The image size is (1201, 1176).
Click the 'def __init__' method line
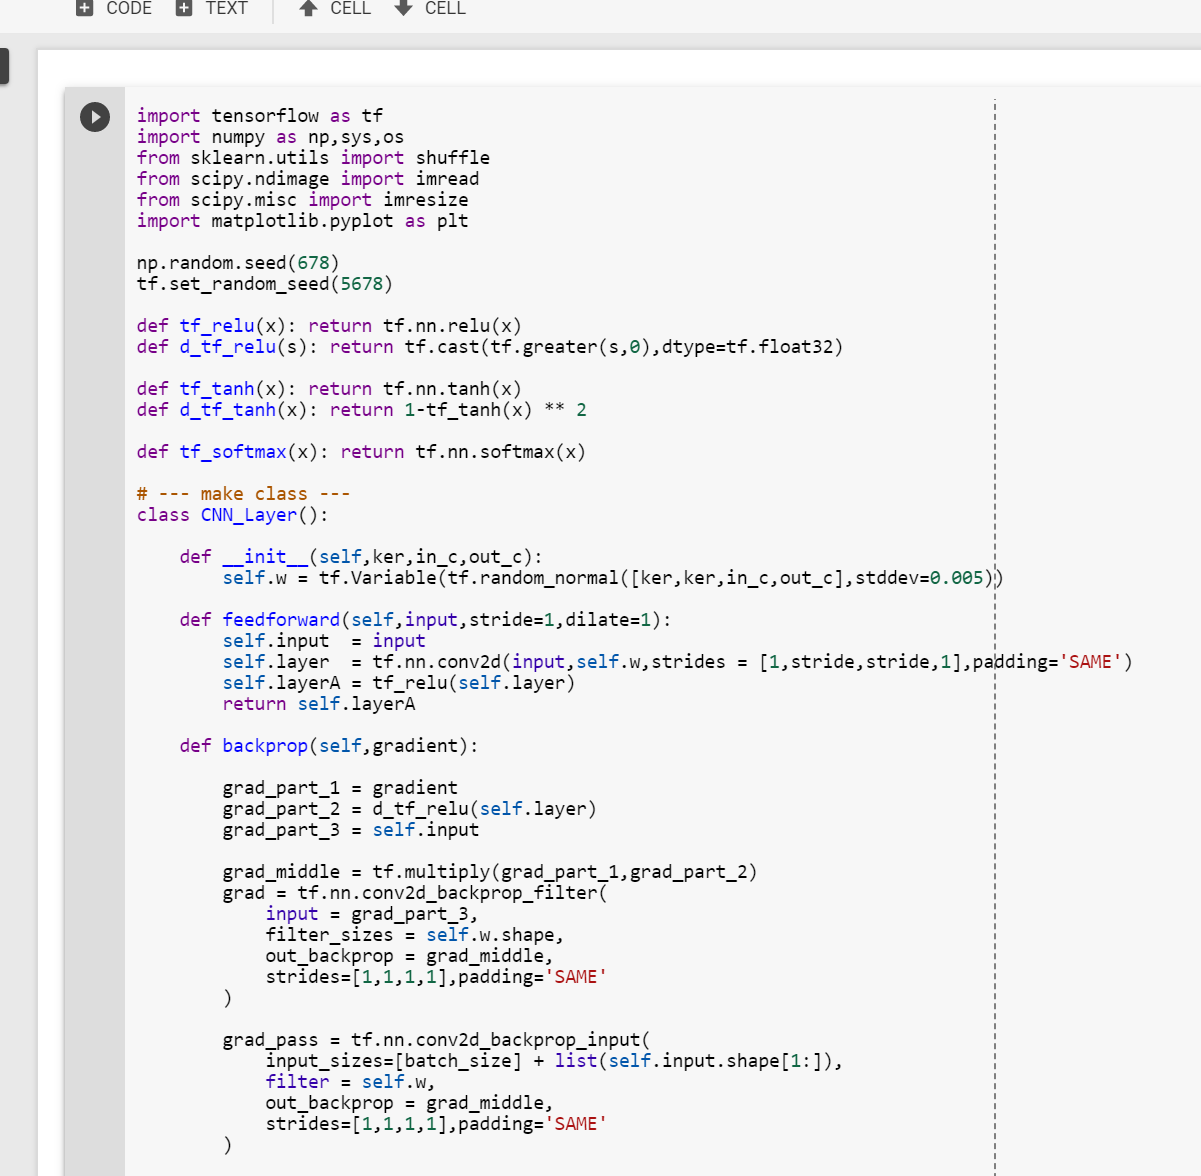coord(362,557)
